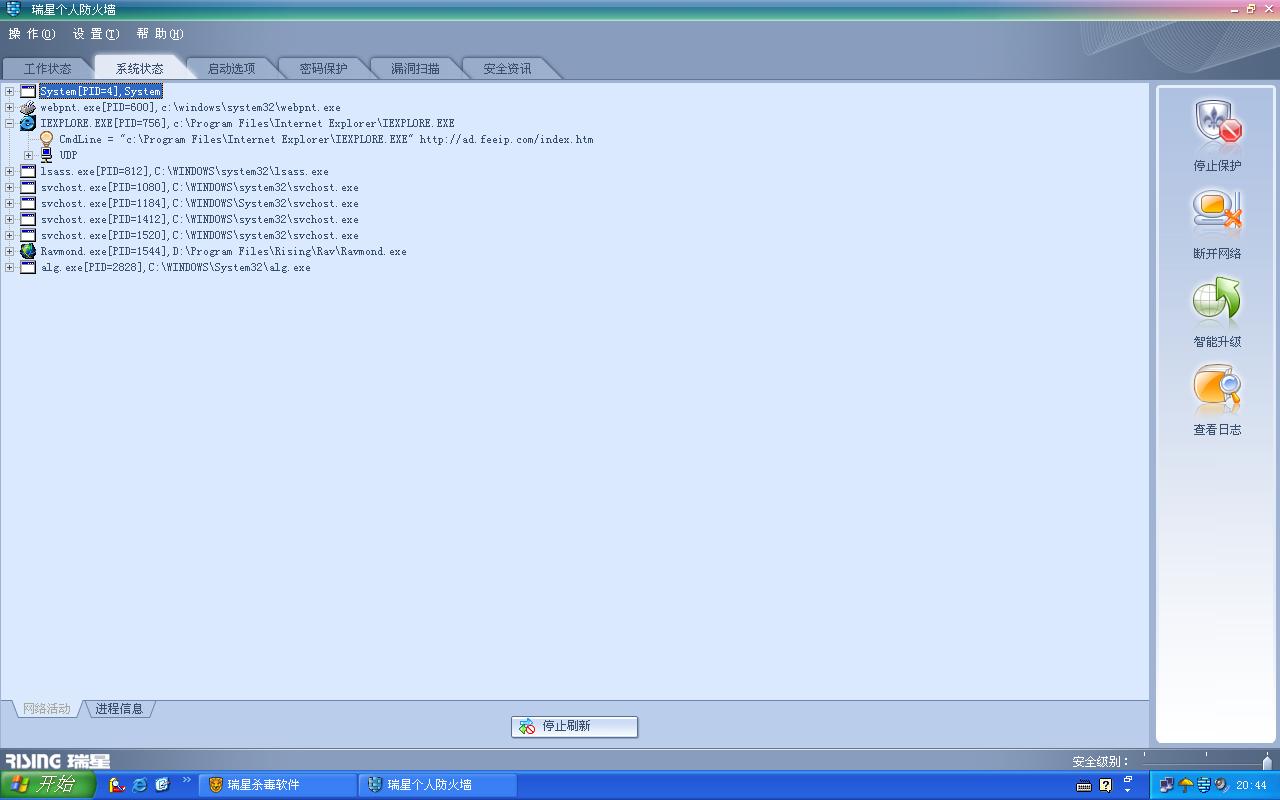Click the 断开网络 disconnect icon
1280x800 pixels.
1217,212
